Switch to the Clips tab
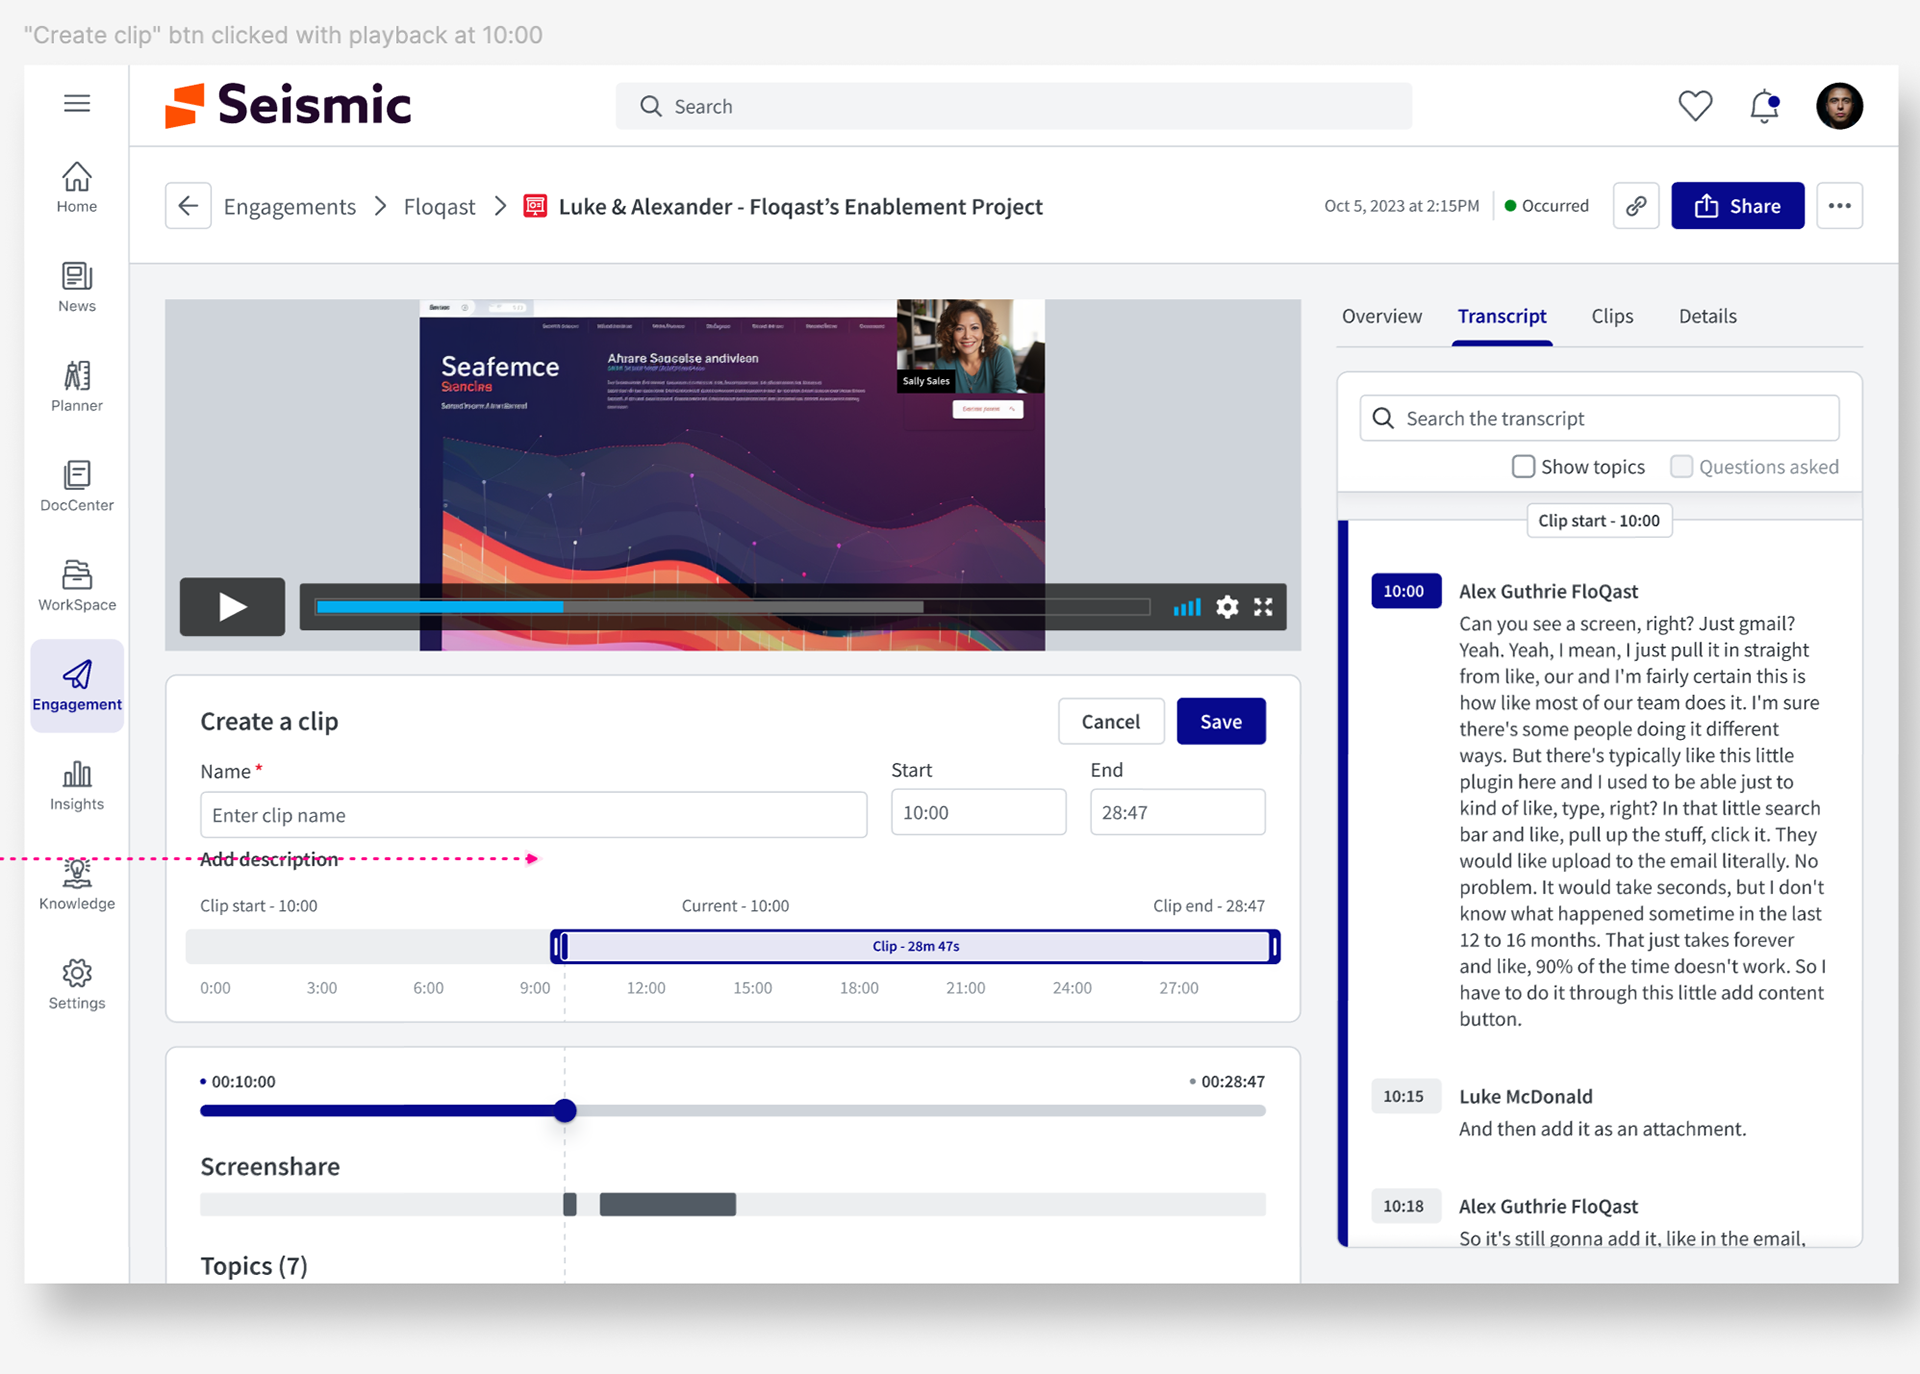Screen dimensions: 1920x1374 tap(1612, 316)
